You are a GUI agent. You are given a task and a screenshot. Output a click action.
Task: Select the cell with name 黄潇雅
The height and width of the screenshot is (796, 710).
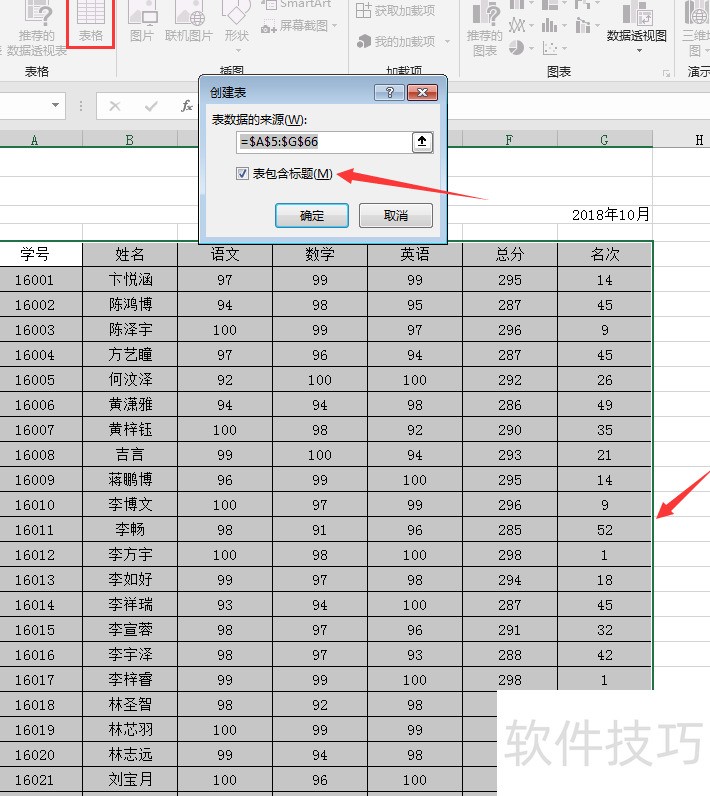[130, 405]
